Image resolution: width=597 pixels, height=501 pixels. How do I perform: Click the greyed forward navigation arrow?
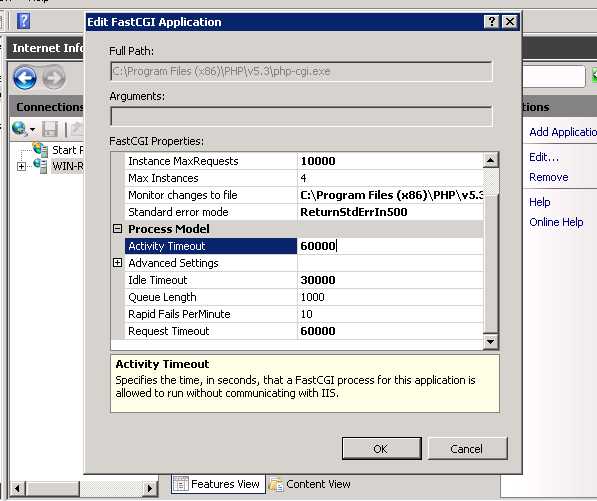coord(54,77)
